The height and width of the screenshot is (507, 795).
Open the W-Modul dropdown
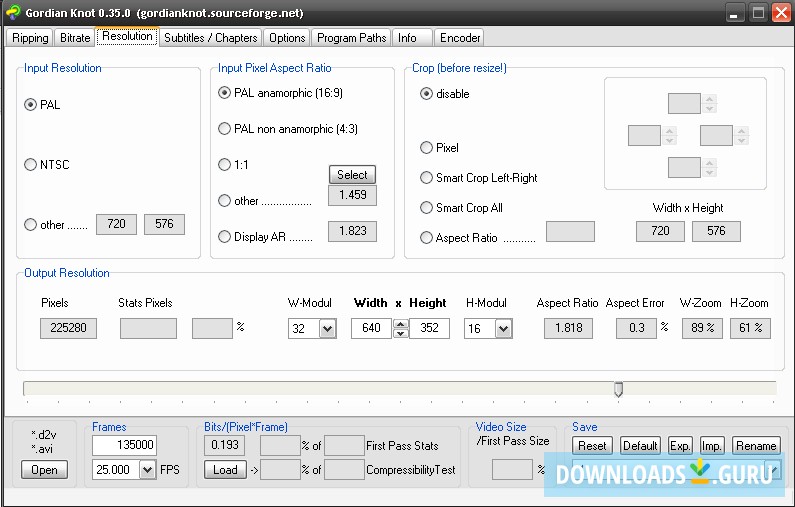point(328,329)
